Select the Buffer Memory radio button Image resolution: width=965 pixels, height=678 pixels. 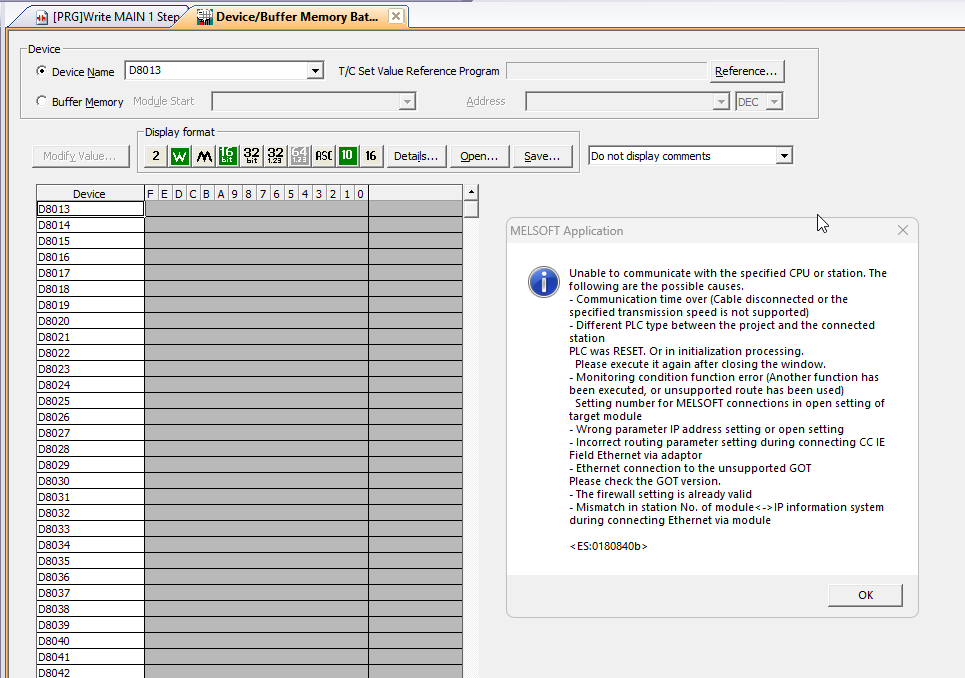coord(41,101)
